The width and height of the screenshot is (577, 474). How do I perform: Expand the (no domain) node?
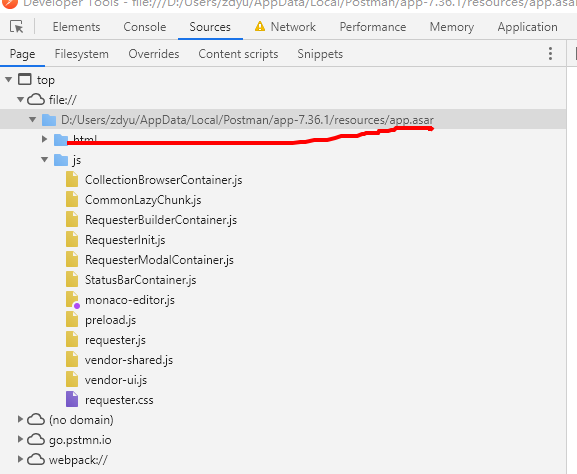tap(20, 419)
